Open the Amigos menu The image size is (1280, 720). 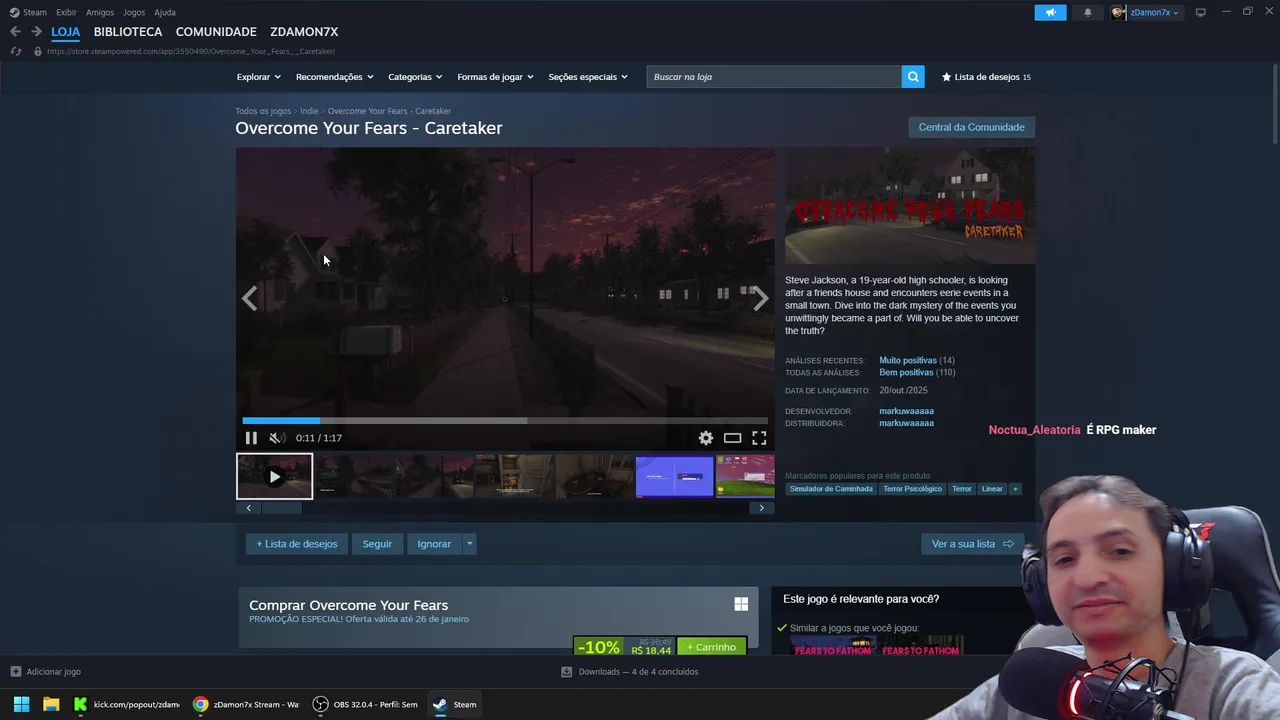tap(100, 12)
